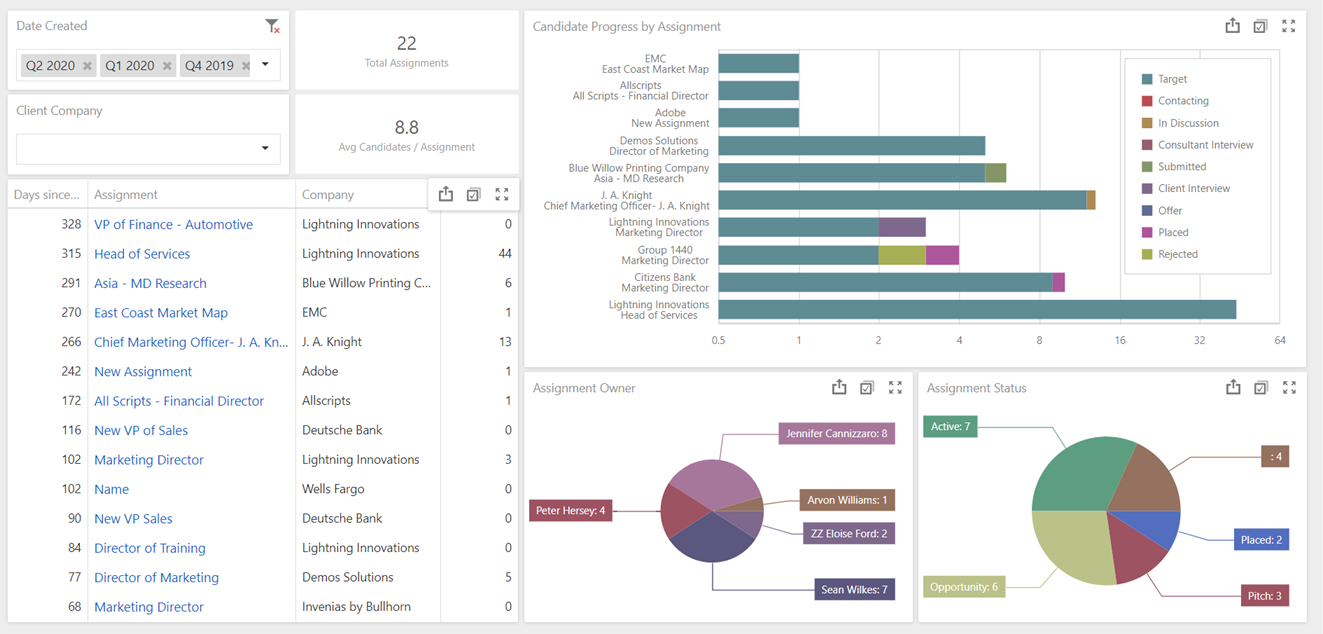Open the East Coast Market Map assignment
1323x634 pixels.
(x=160, y=312)
